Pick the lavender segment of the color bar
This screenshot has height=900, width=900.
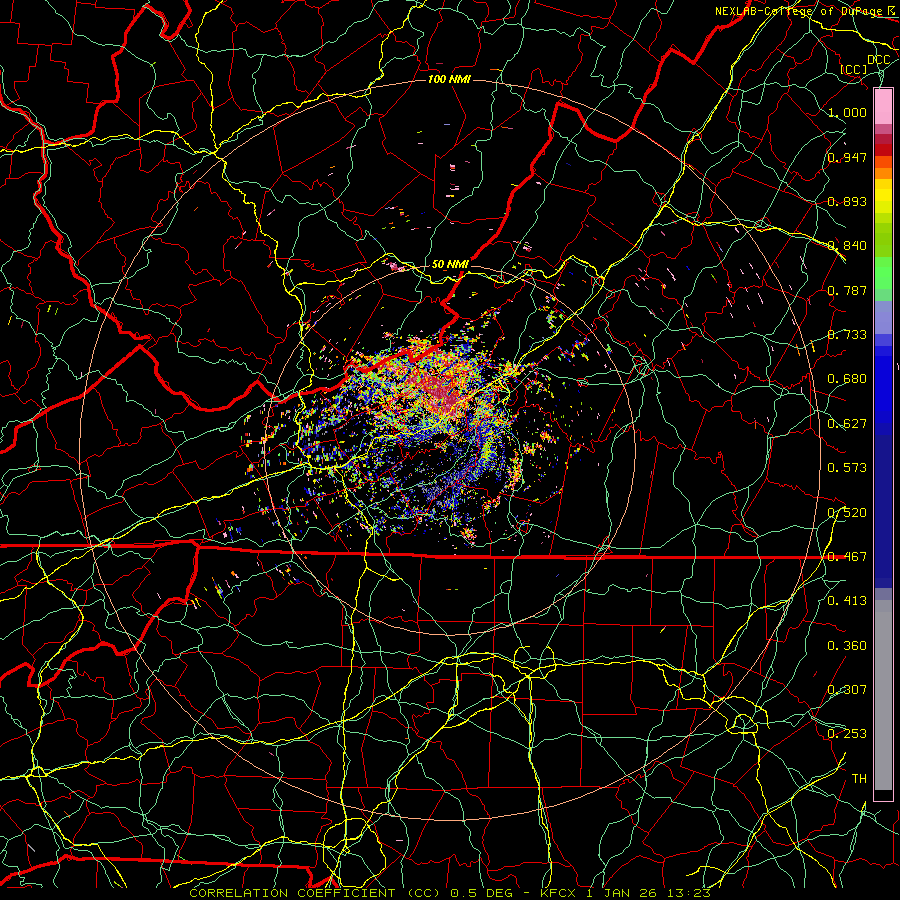coord(883,317)
